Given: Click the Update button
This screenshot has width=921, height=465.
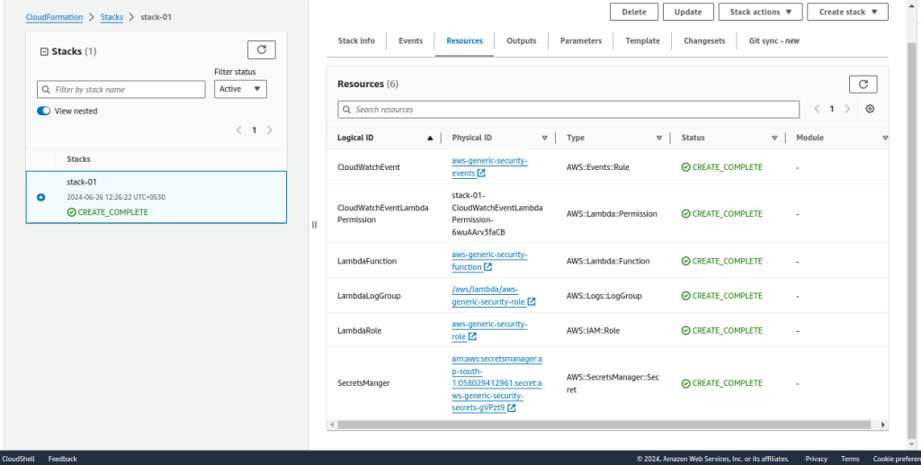Looking at the screenshot, I should point(688,12).
